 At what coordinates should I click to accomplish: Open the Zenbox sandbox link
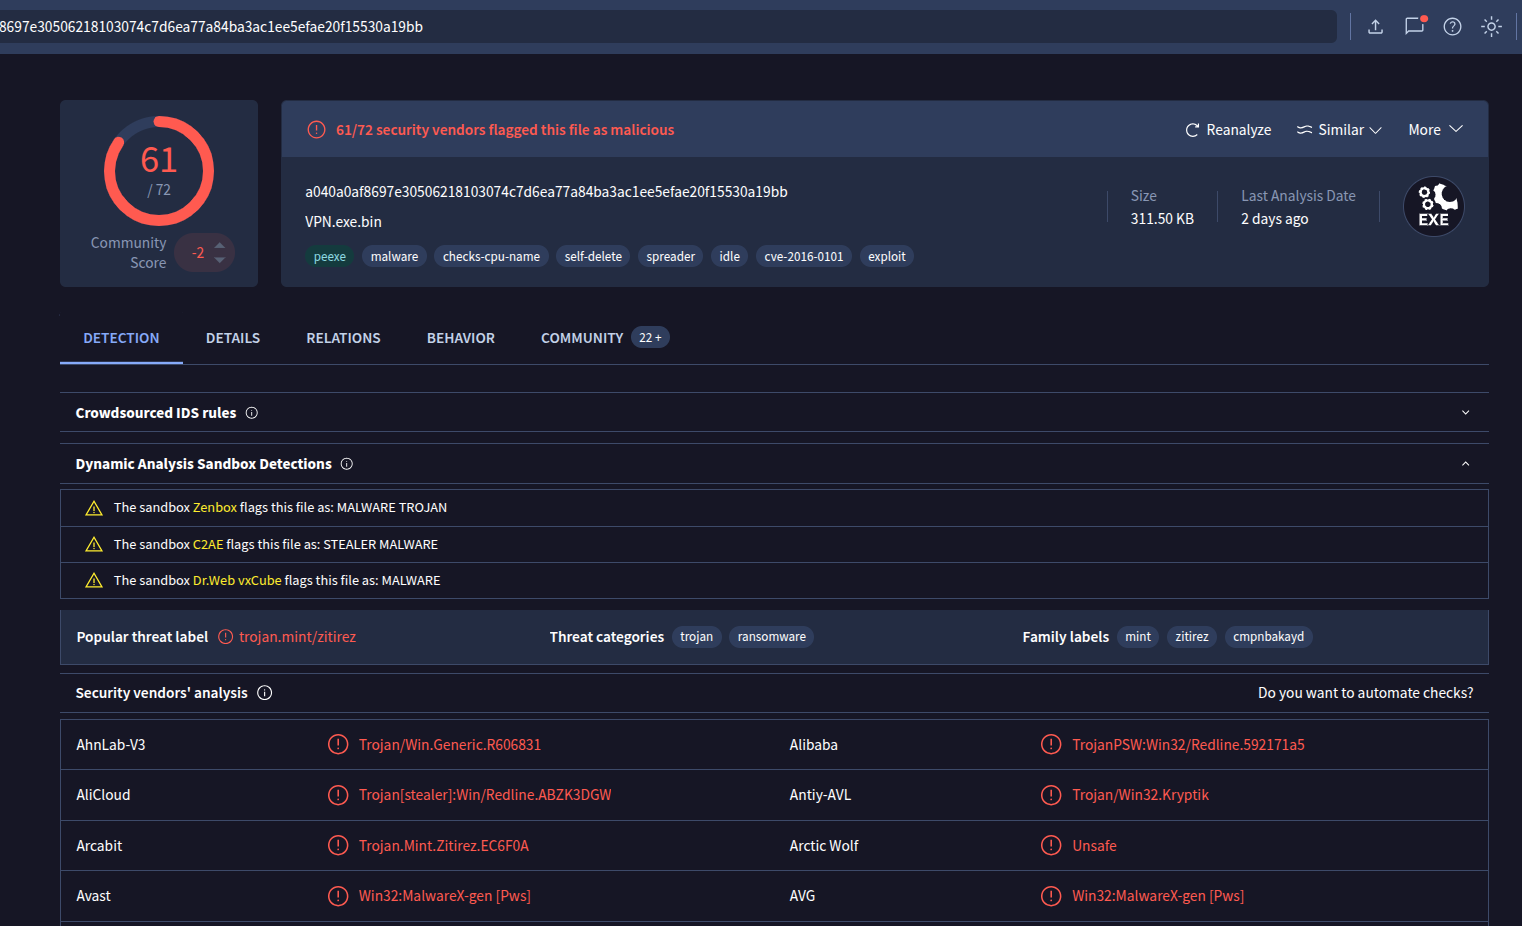(215, 508)
